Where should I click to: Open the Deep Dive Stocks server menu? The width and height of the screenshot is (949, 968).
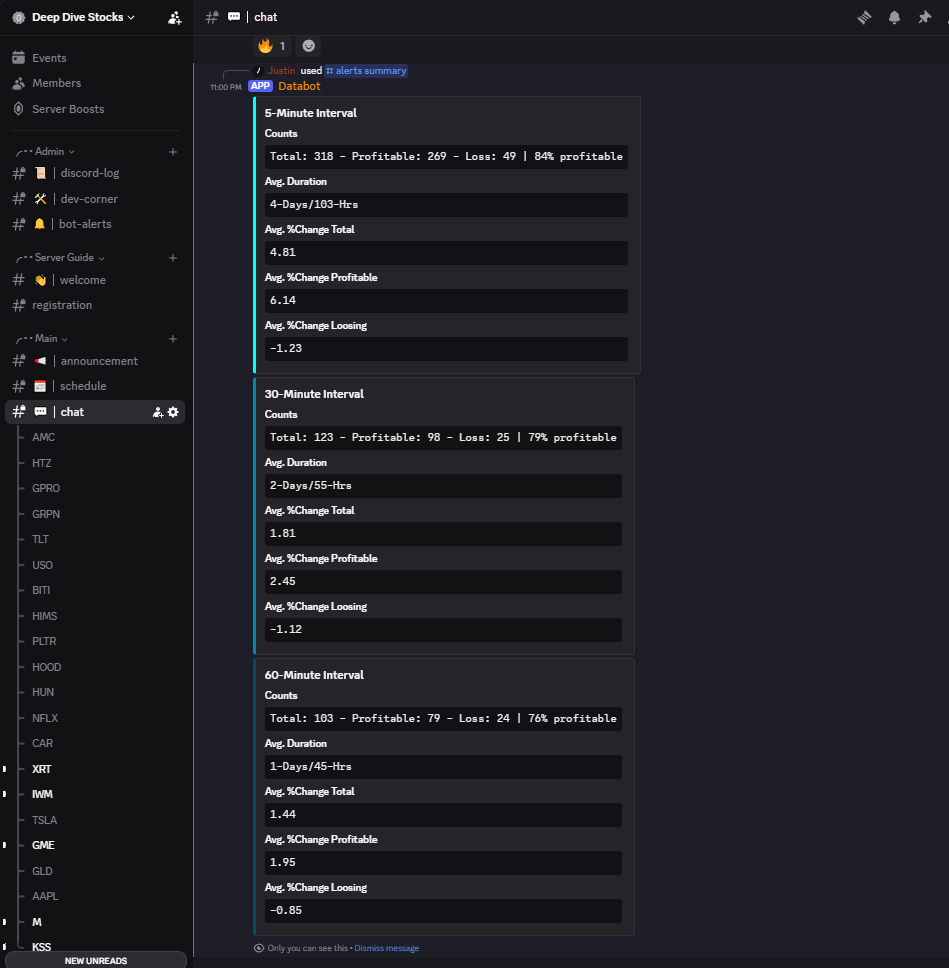tap(75, 17)
